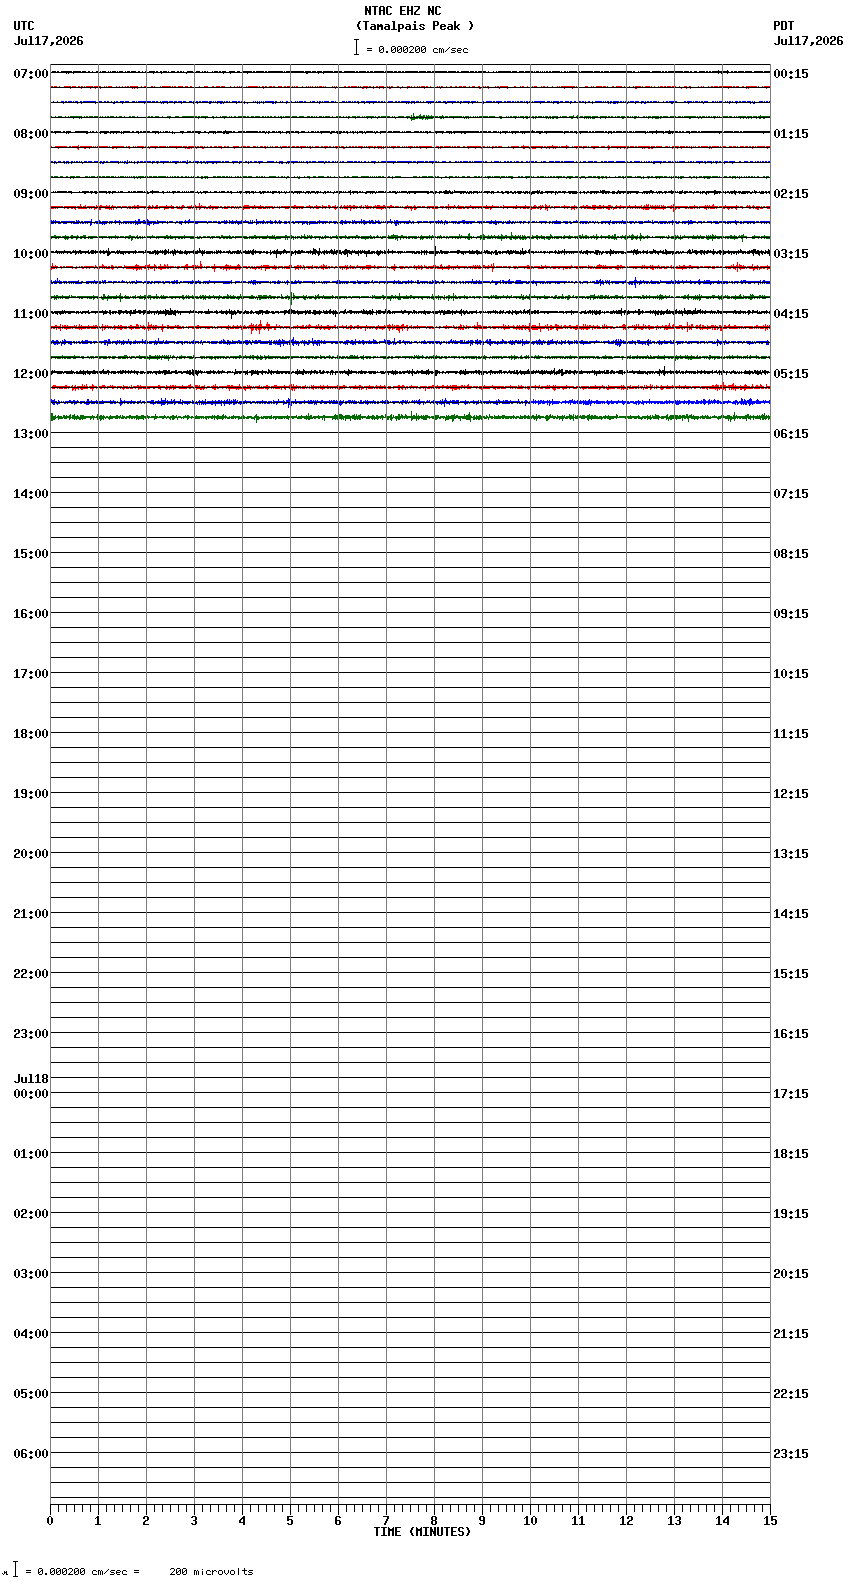This screenshot has height=1584, width=850.
Task: Click the minute tick label '0' on axis
Action: click(50, 1521)
